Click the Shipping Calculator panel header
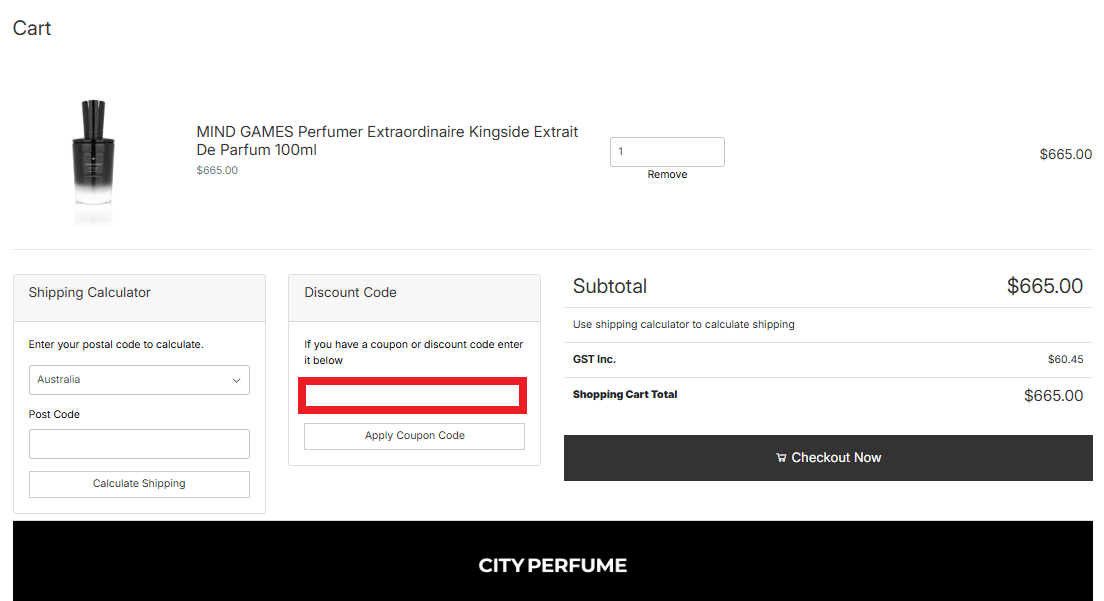The width and height of the screenshot is (1104, 601). point(90,292)
